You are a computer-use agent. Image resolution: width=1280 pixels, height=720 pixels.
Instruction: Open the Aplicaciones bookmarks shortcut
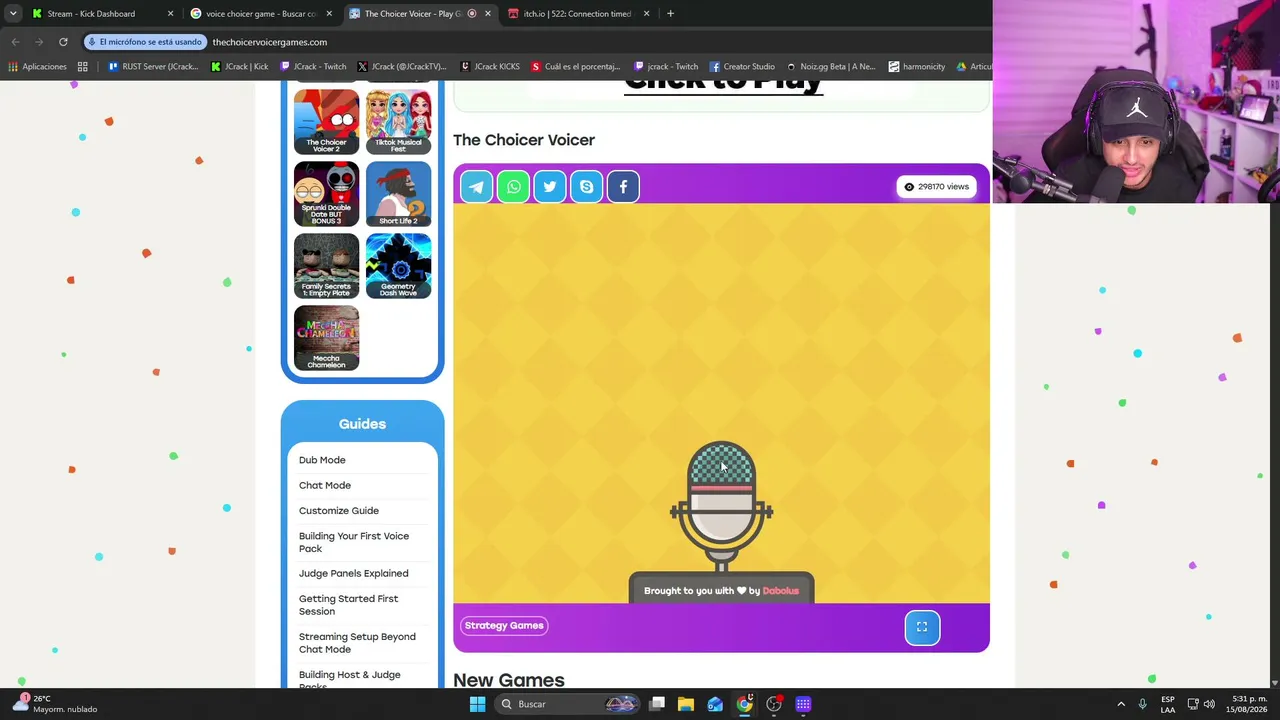[38, 67]
